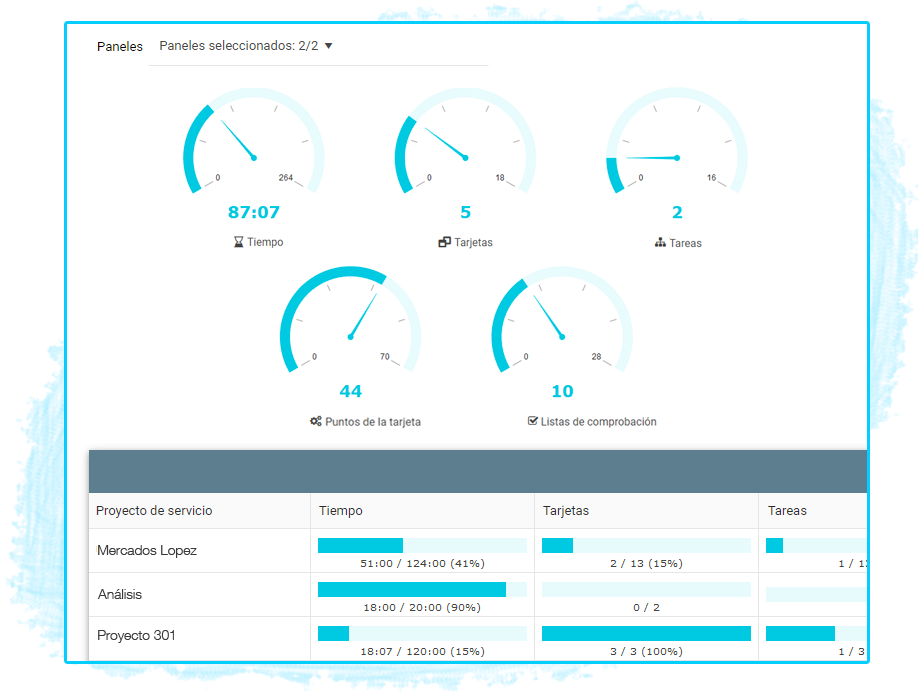Click the cards icon beside Tarjetas
The height and width of the screenshot is (696, 918).
pos(444,242)
